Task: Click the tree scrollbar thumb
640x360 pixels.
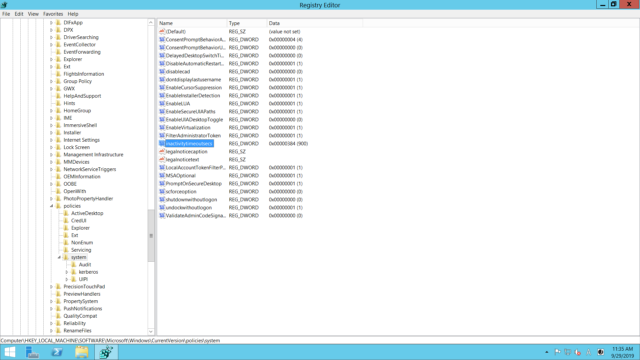Action: (151, 236)
